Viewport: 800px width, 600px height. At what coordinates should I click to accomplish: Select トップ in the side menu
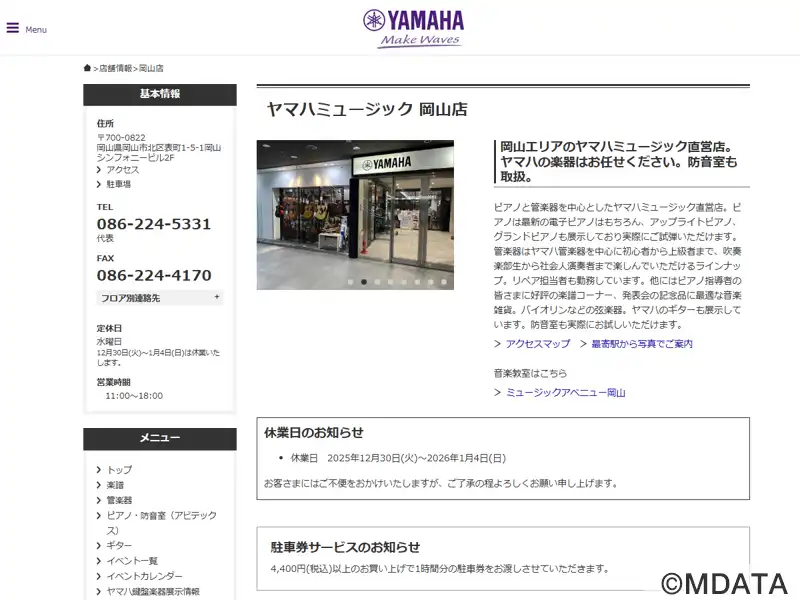pos(119,470)
